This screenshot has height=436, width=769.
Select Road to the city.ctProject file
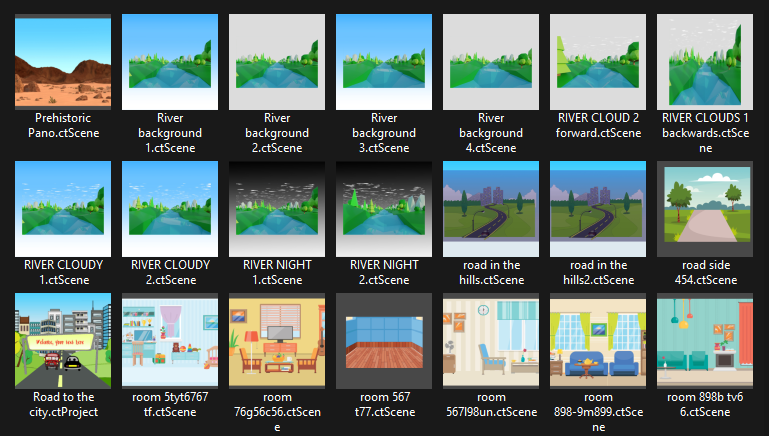(63, 341)
